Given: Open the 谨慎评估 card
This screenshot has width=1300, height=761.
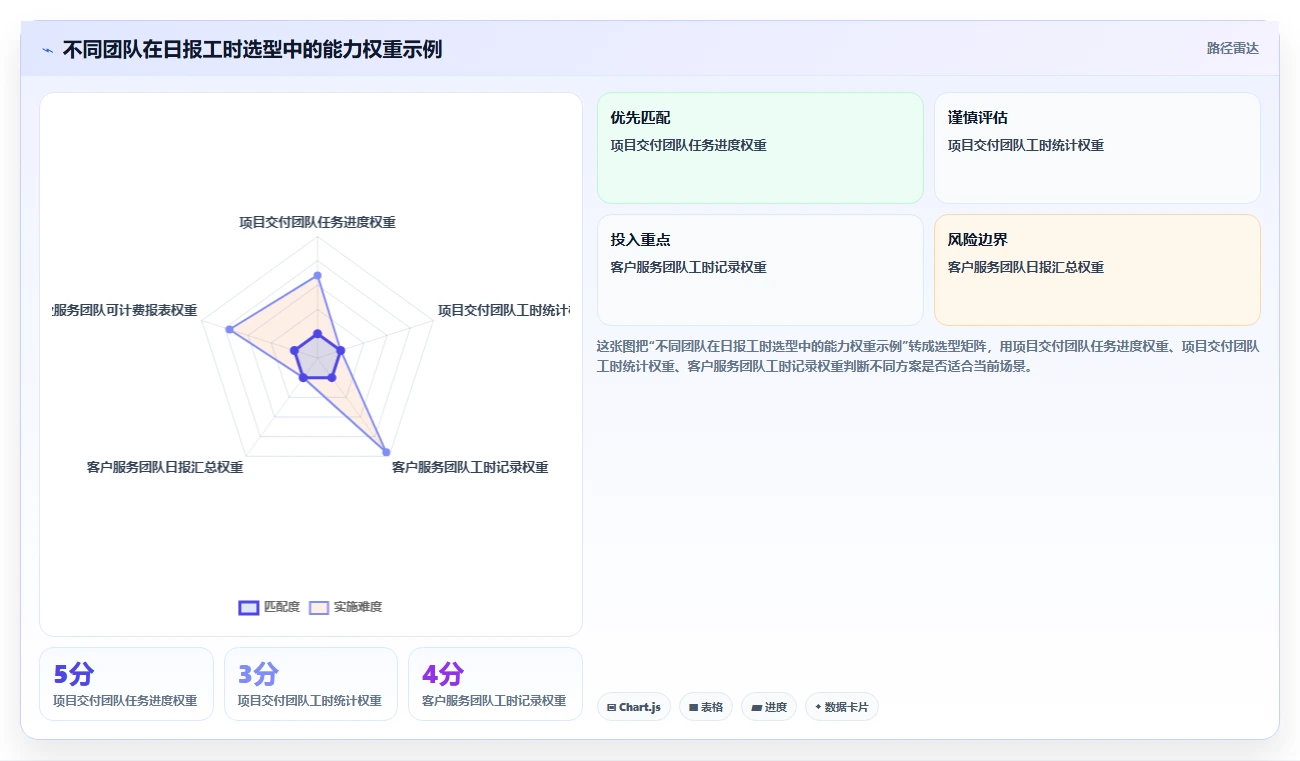Looking at the screenshot, I should tap(1097, 148).
